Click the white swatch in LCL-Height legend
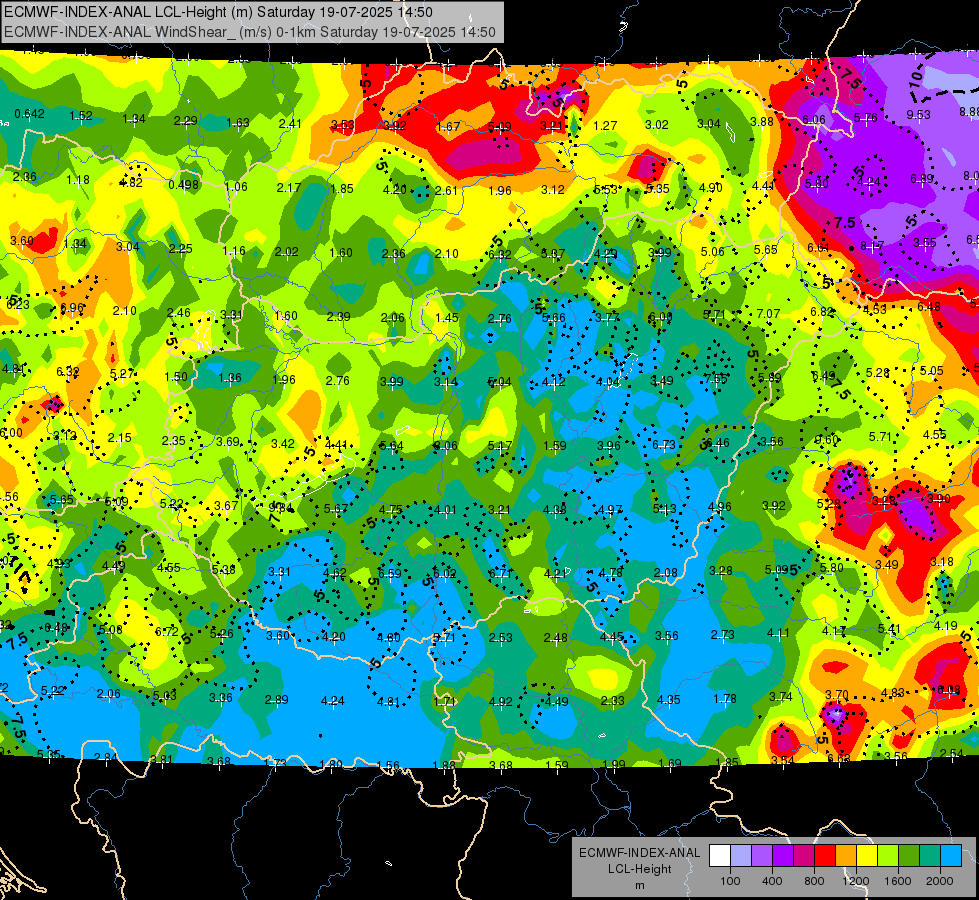Screen dimensions: 979x900 720,855
